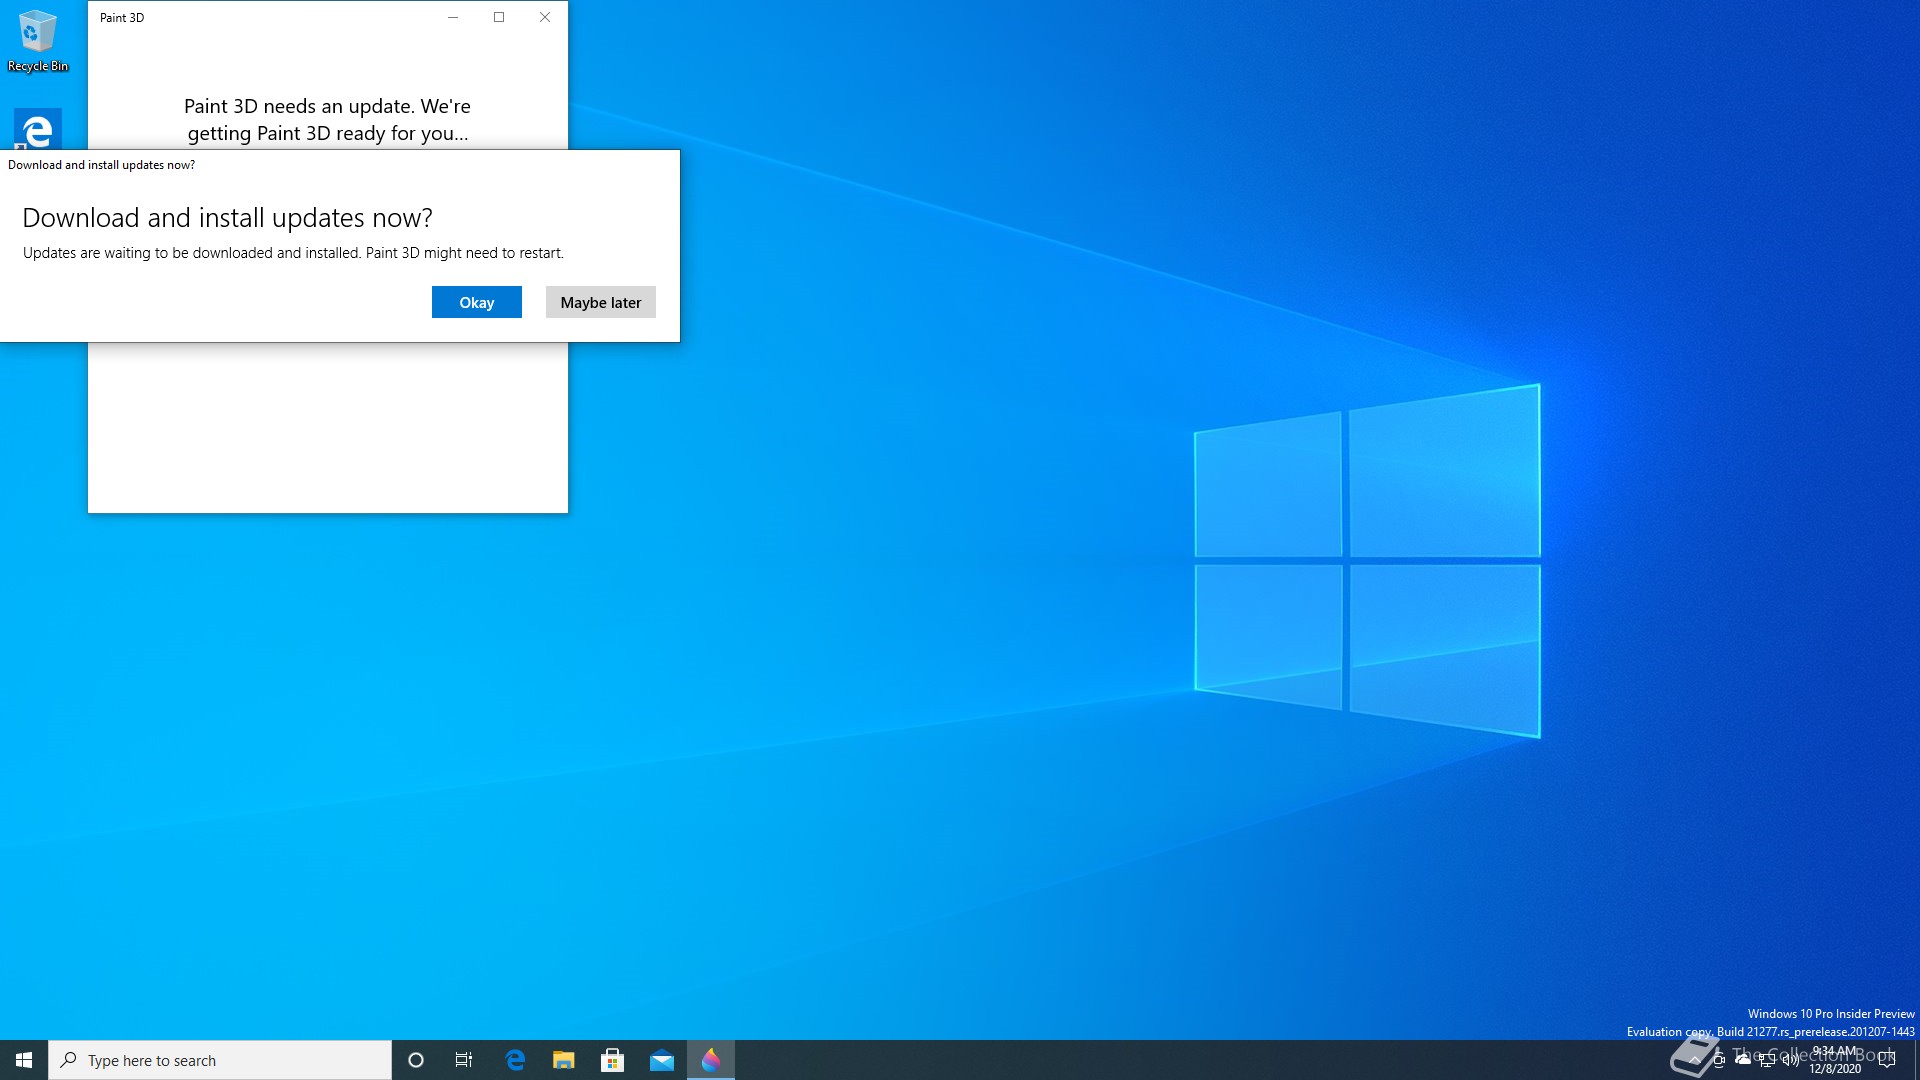Open OneDrive cloud tray icon
This screenshot has width=1920, height=1080.
[1743, 1059]
